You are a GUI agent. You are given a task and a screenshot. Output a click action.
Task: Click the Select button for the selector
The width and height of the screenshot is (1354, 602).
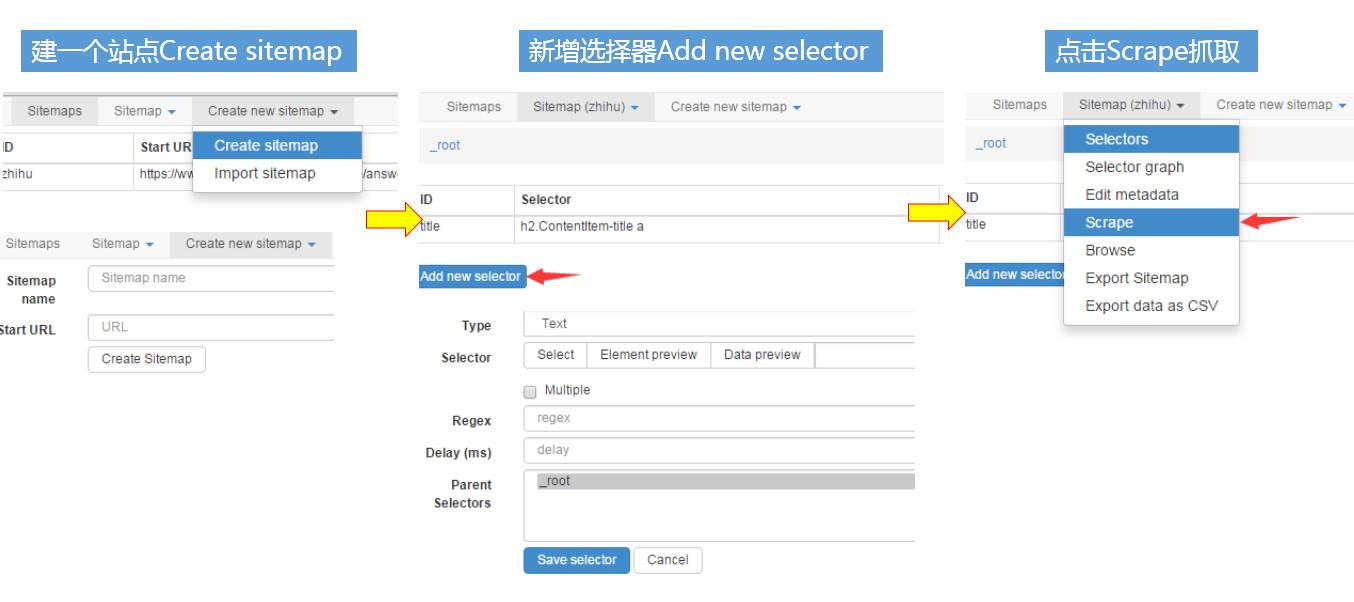(555, 355)
